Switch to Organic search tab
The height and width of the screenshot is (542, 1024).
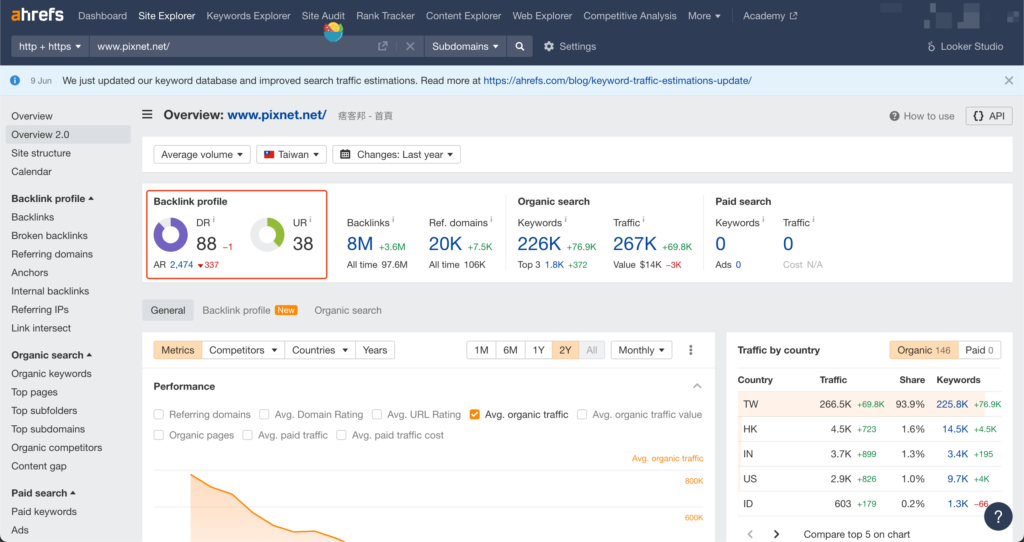point(348,310)
